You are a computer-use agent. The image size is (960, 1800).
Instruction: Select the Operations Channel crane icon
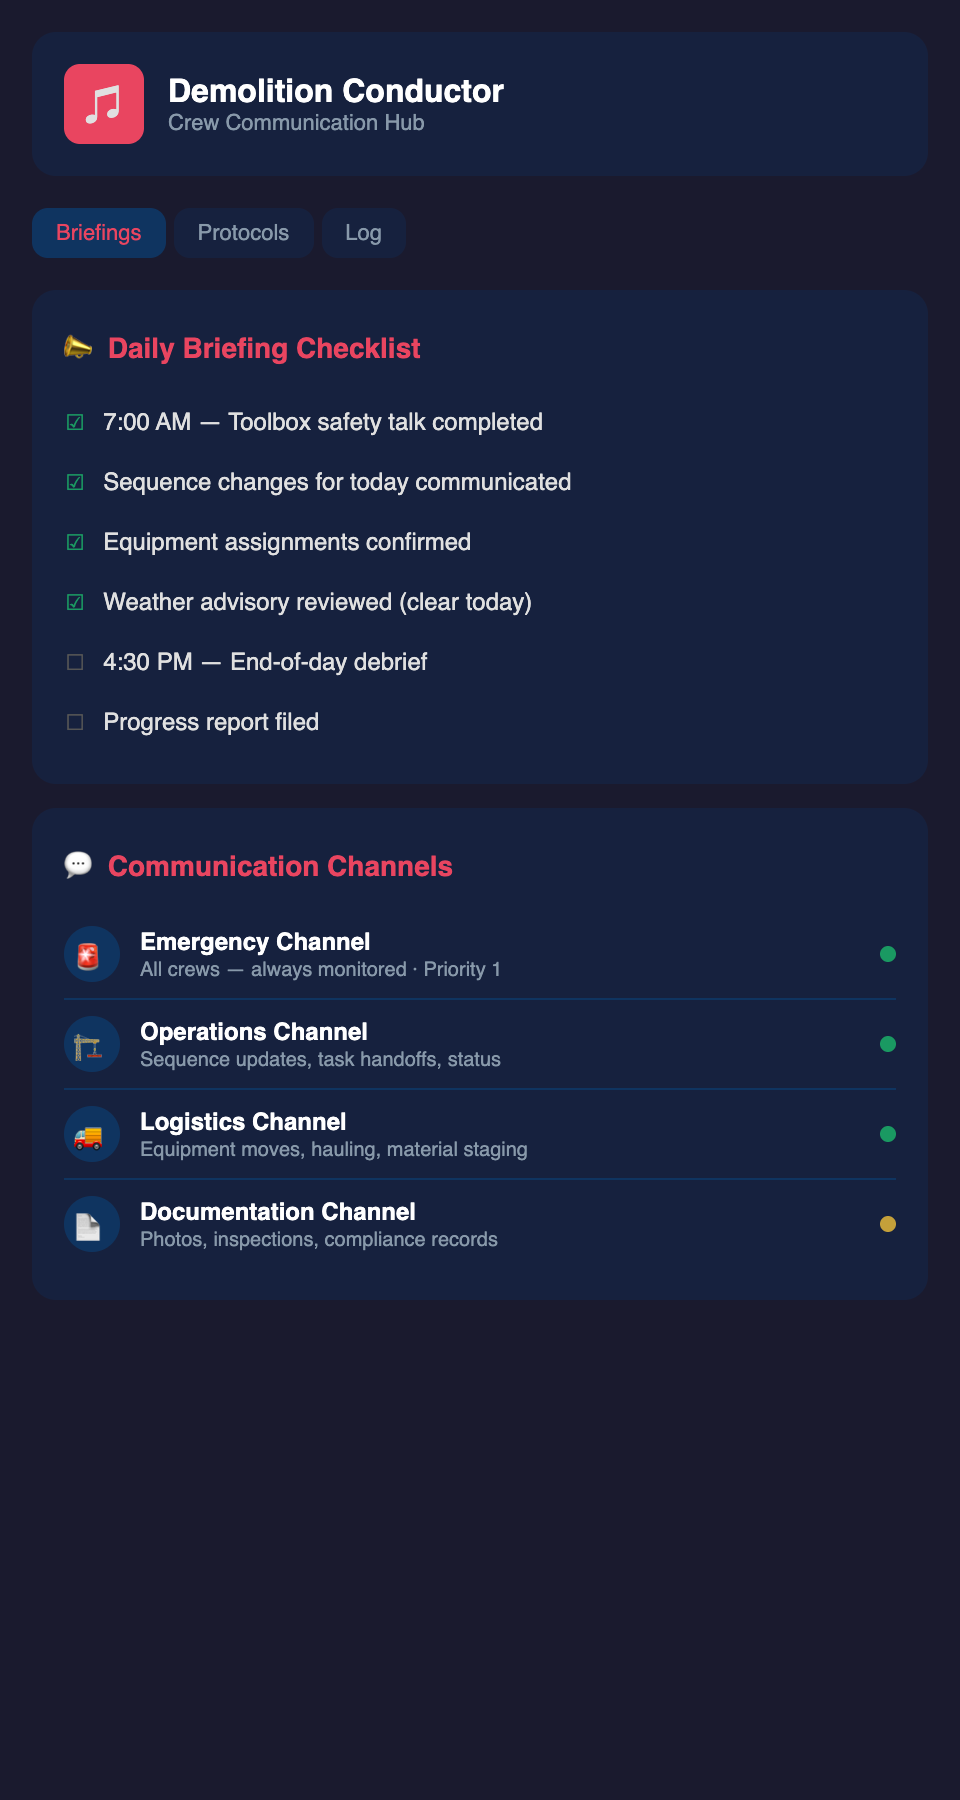pos(92,1044)
